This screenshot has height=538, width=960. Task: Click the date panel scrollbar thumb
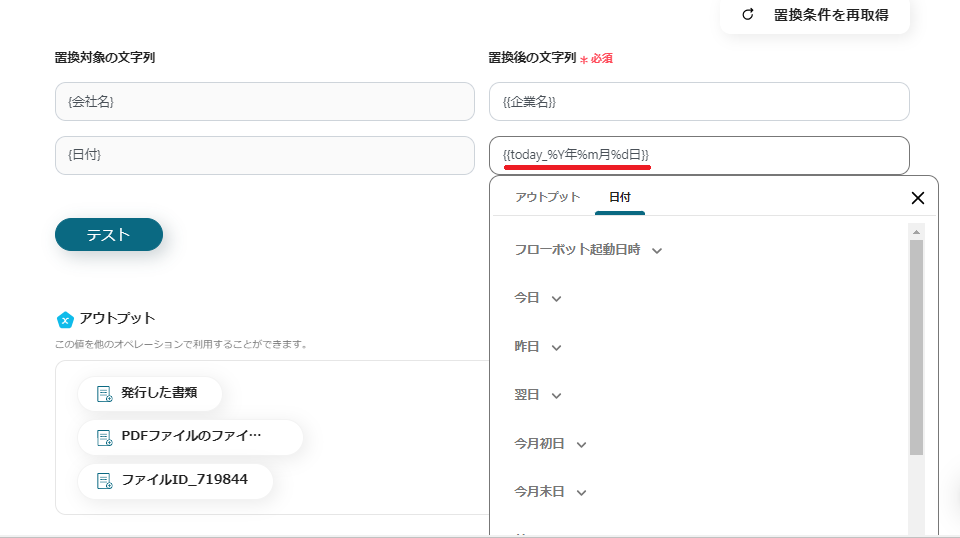click(916, 345)
